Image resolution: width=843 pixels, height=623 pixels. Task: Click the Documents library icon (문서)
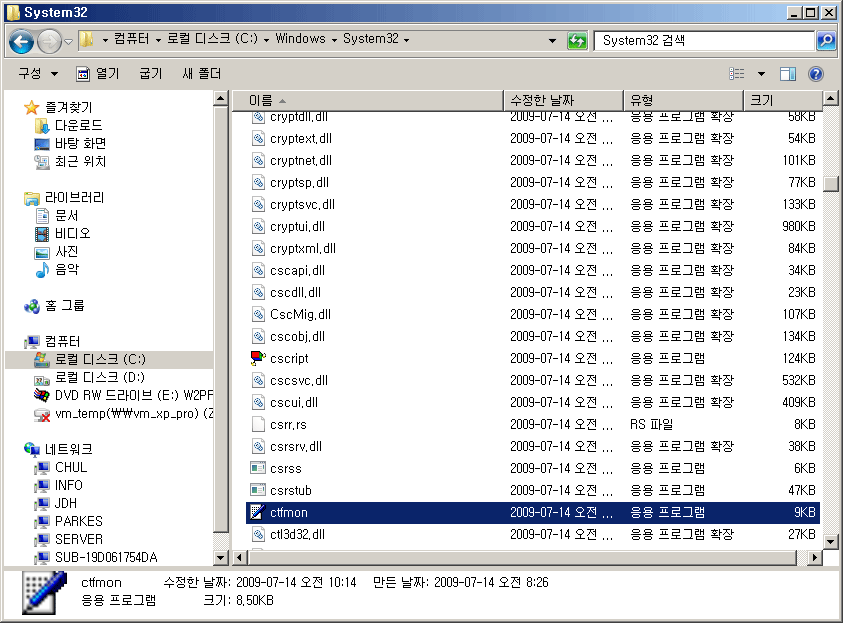coord(42,216)
